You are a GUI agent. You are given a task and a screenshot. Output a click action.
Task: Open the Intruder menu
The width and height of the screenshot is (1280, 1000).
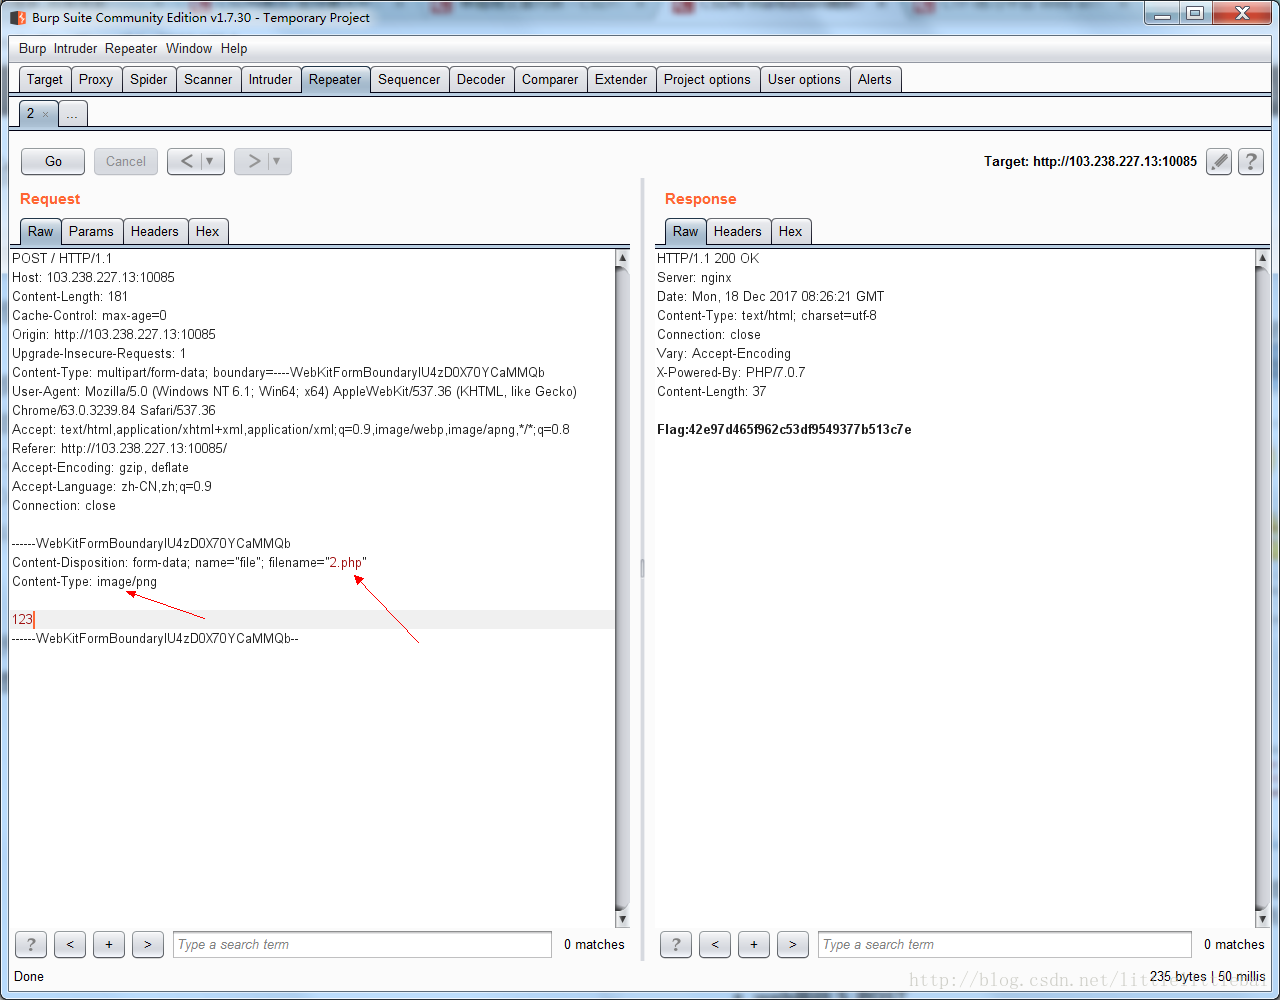pos(76,48)
